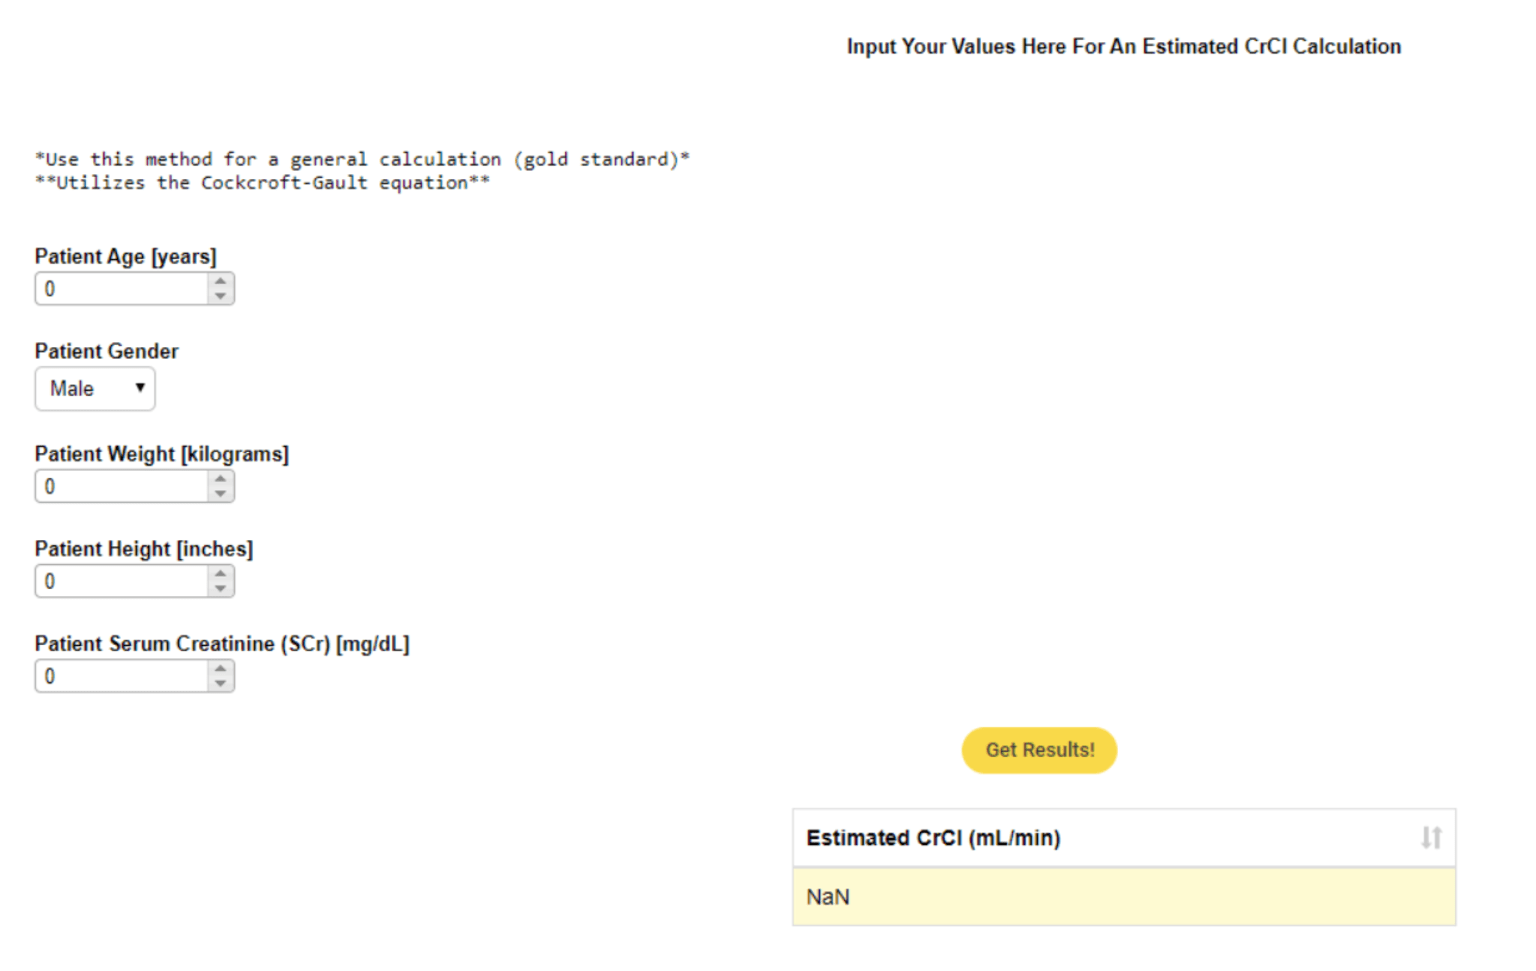
Task: Click the 'gold standard' method note line
Action: 362,159
